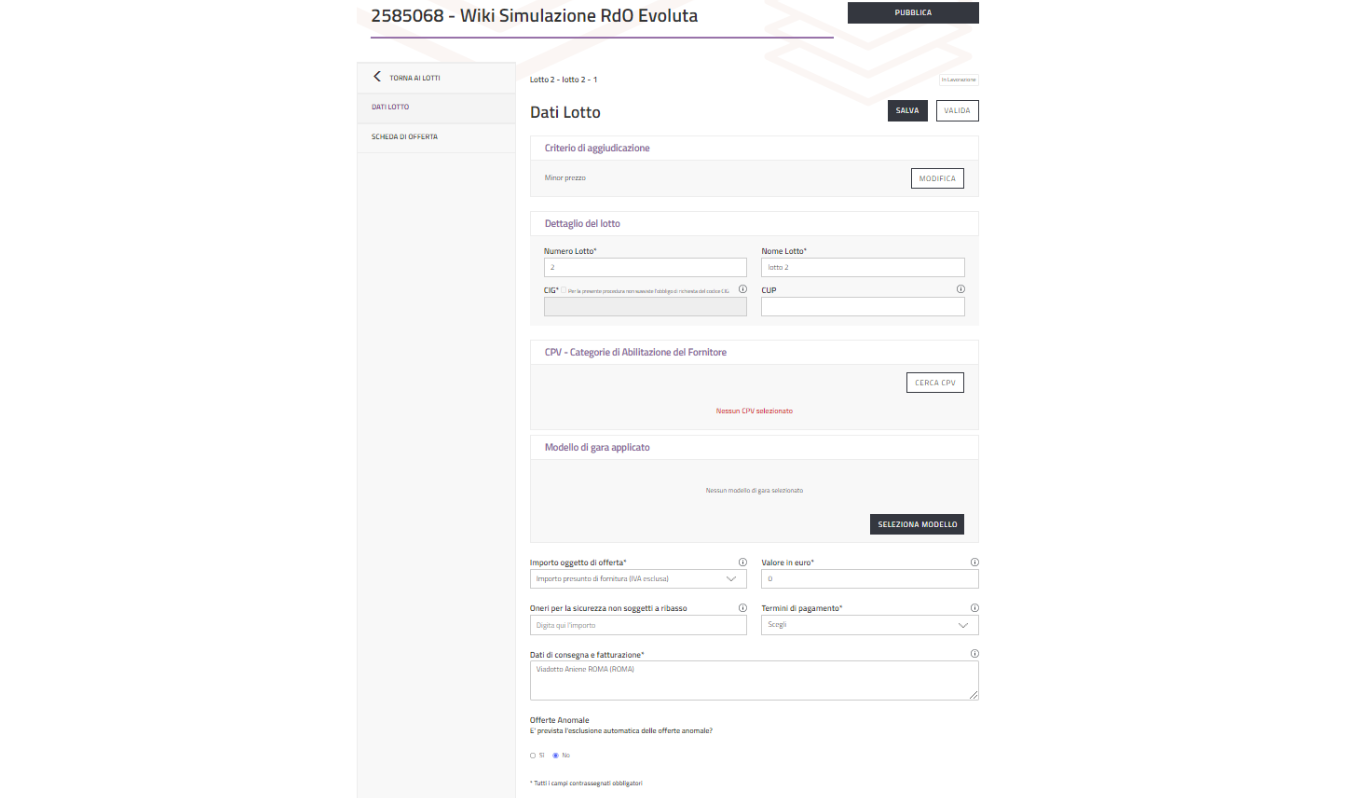Viewport: 1347px width, 798px height.
Task: Click the Termini di pagamento info icon
Action: (974, 608)
